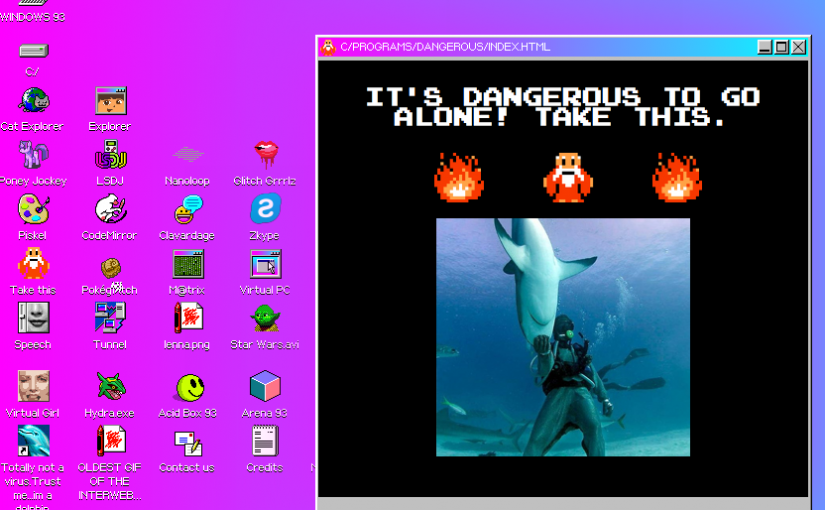Click the C:/PROGRAMS/DANGEROUS/INDEX.HTML title text
This screenshot has height=510, width=825.
[445, 47]
